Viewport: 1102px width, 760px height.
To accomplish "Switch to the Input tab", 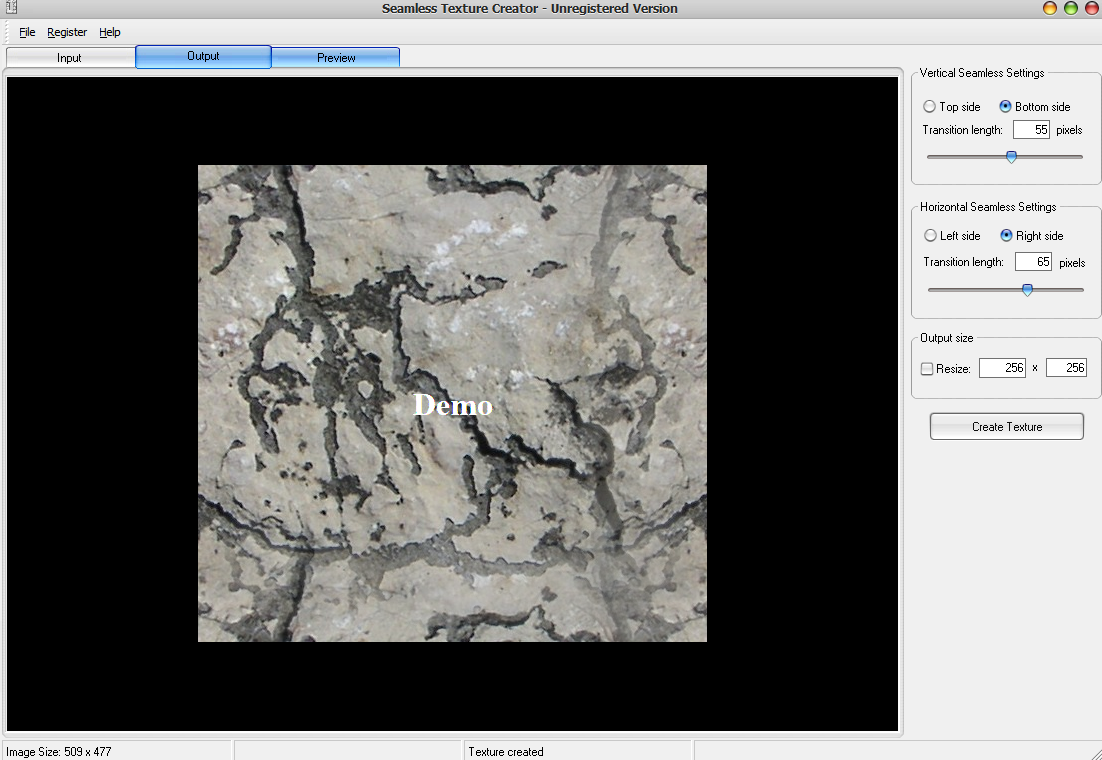I will (70, 58).
